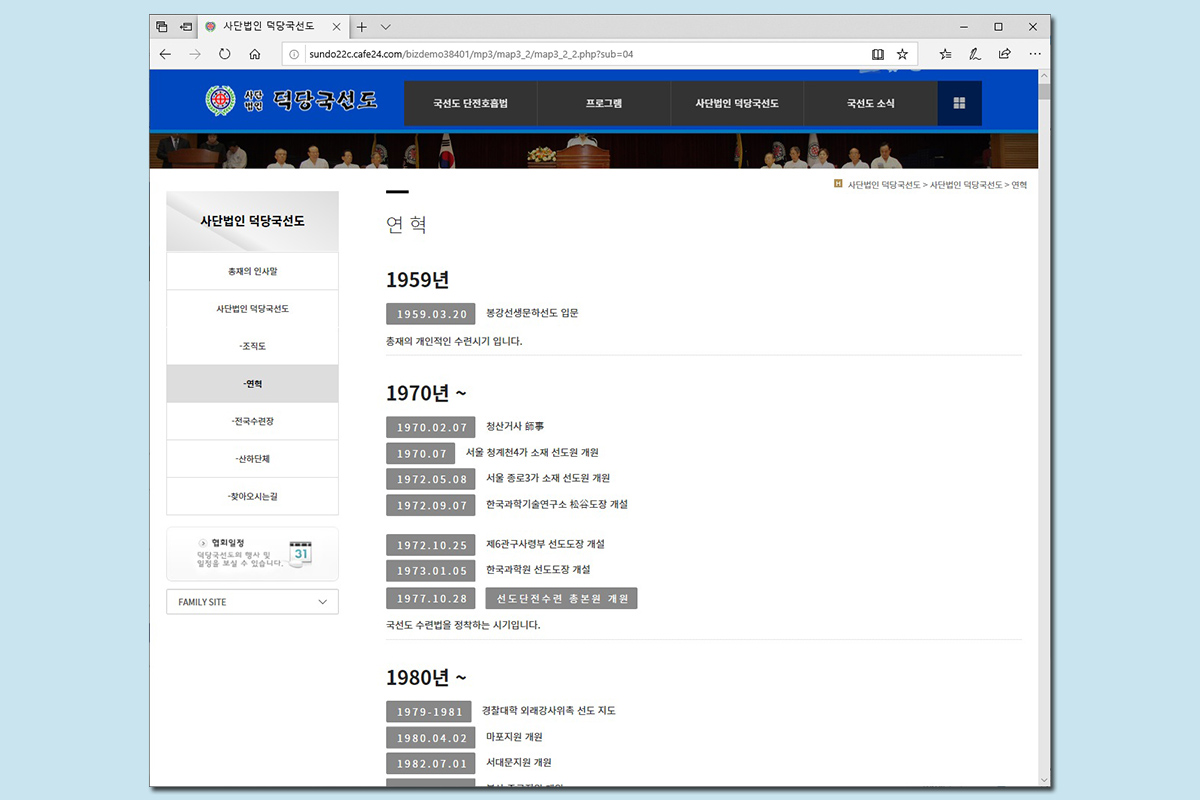The width and height of the screenshot is (1200, 800).
Task: Open a new tab with plus button
Action: [362, 27]
